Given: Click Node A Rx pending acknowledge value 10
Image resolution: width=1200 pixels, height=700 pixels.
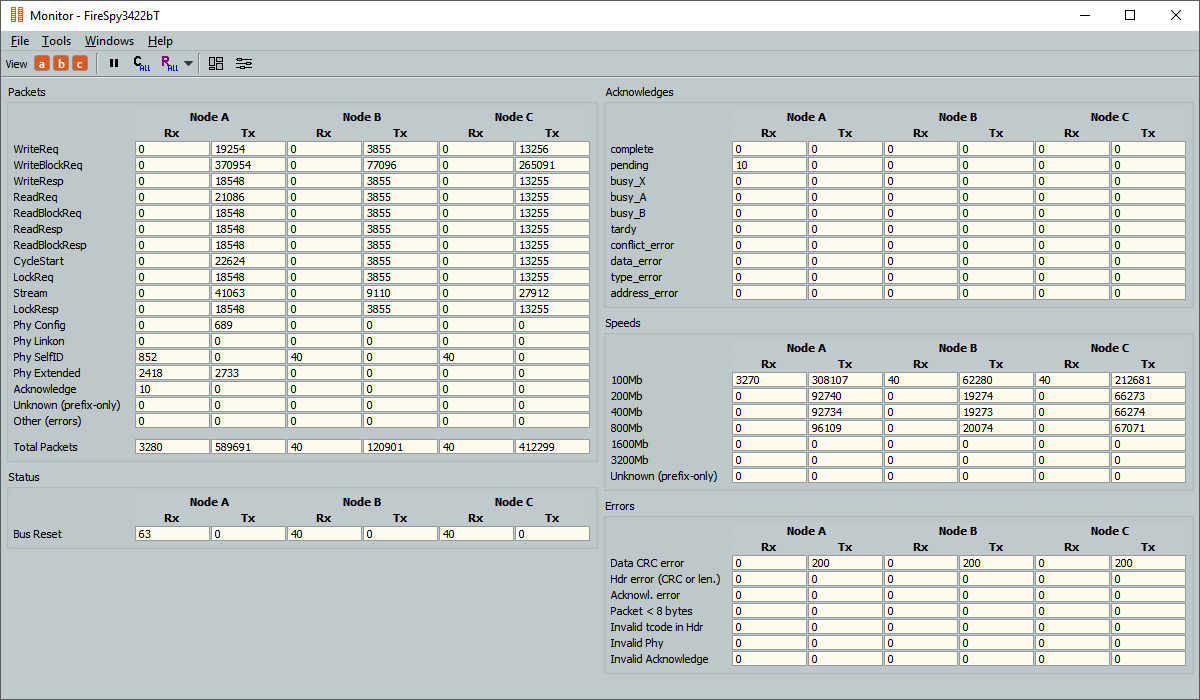Looking at the screenshot, I should click(769, 165).
